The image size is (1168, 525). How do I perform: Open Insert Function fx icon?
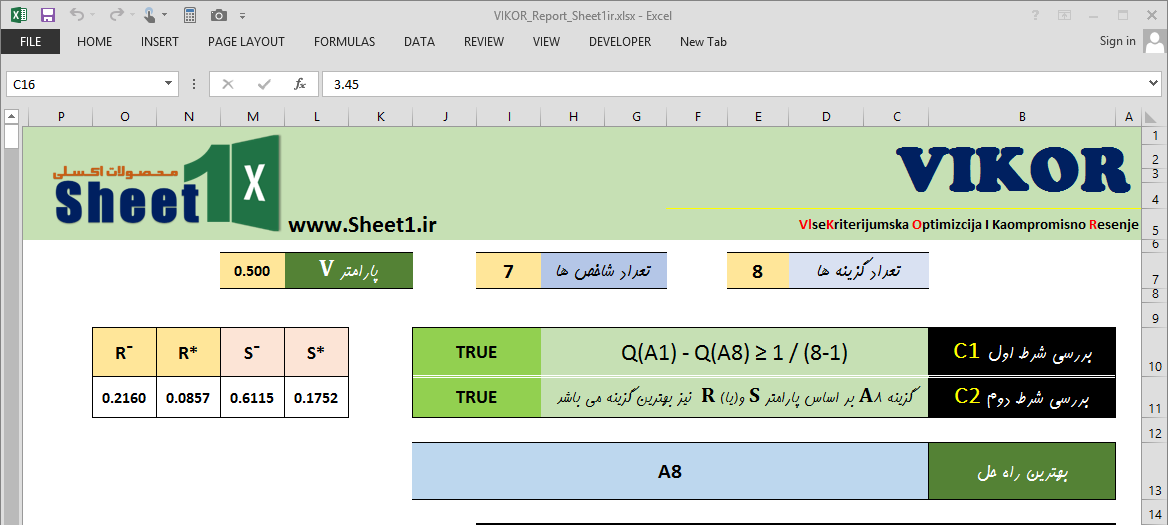(300, 84)
